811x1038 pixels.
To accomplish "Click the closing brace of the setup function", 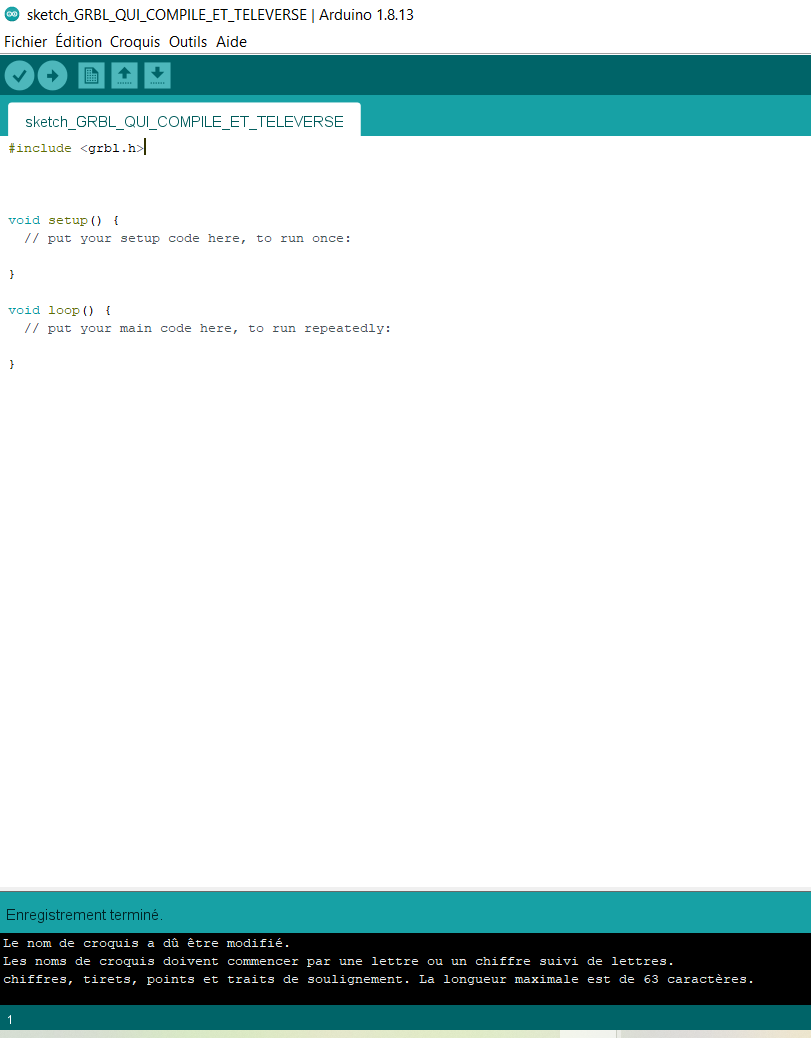I will (x=11, y=274).
